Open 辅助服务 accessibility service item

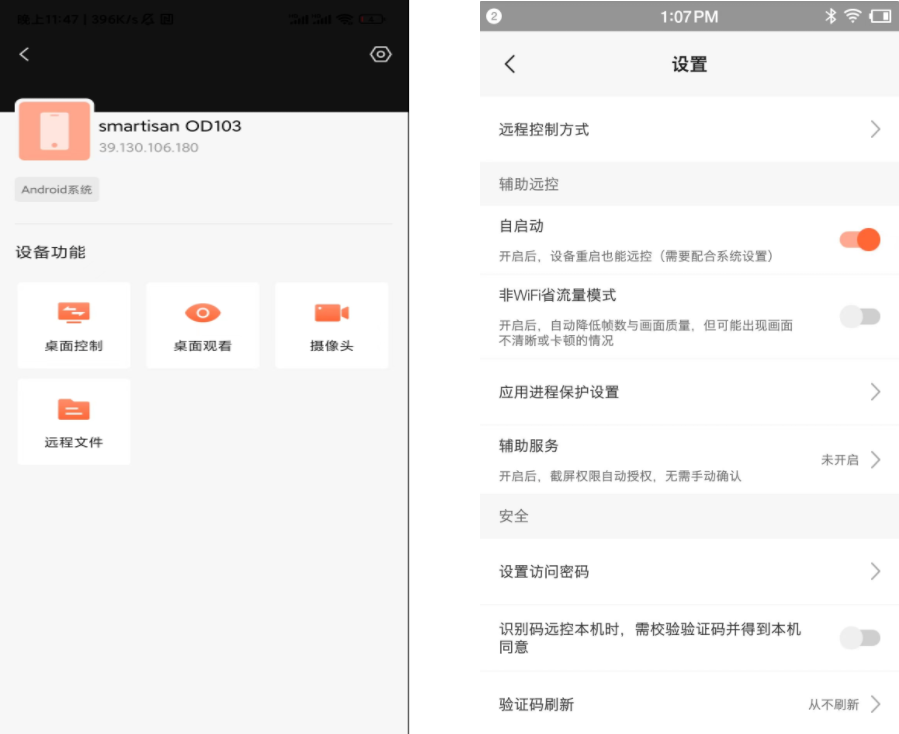(689, 460)
